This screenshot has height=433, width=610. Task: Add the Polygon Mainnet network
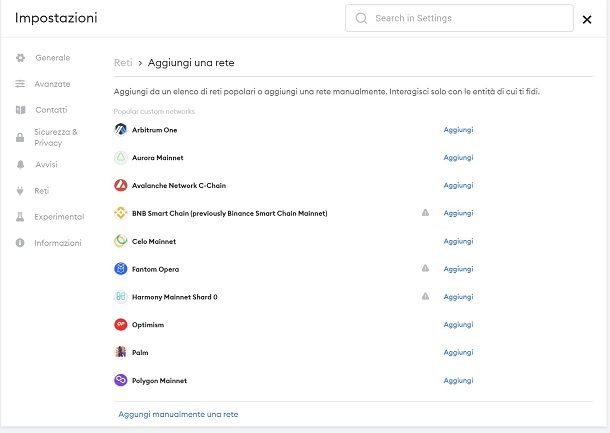[458, 380]
